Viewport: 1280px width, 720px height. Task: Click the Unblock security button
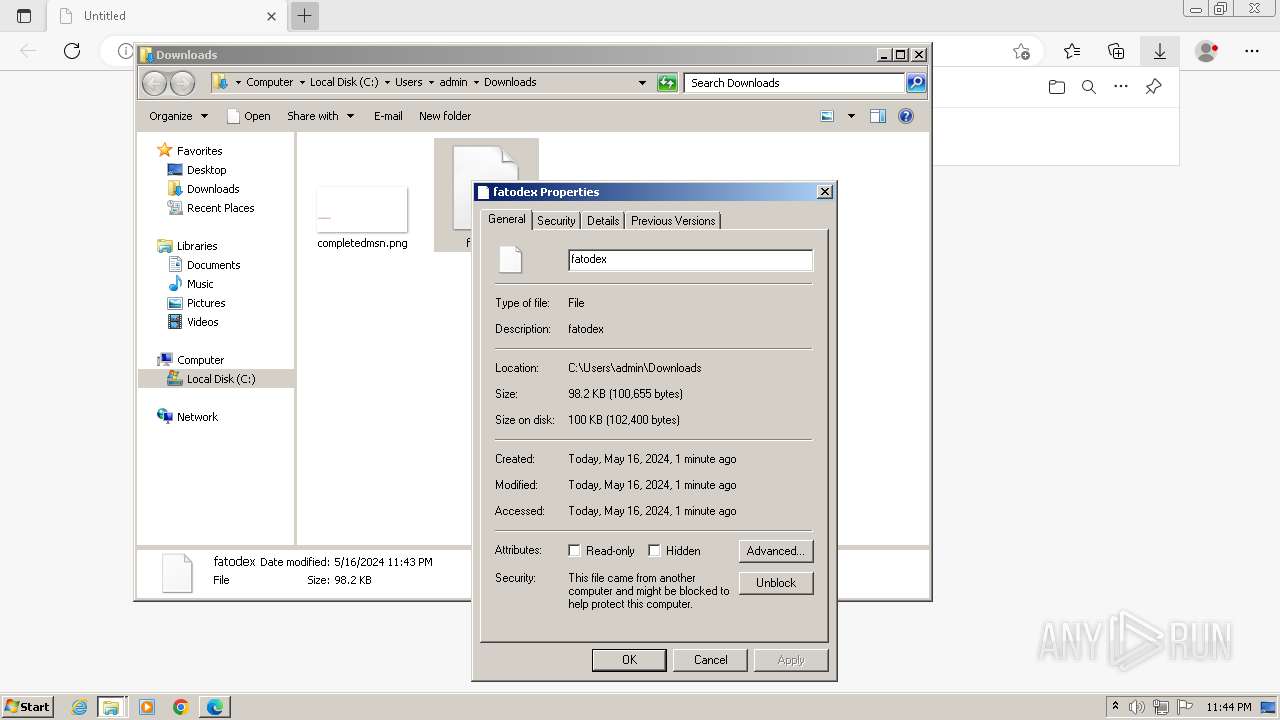point(776,583)
